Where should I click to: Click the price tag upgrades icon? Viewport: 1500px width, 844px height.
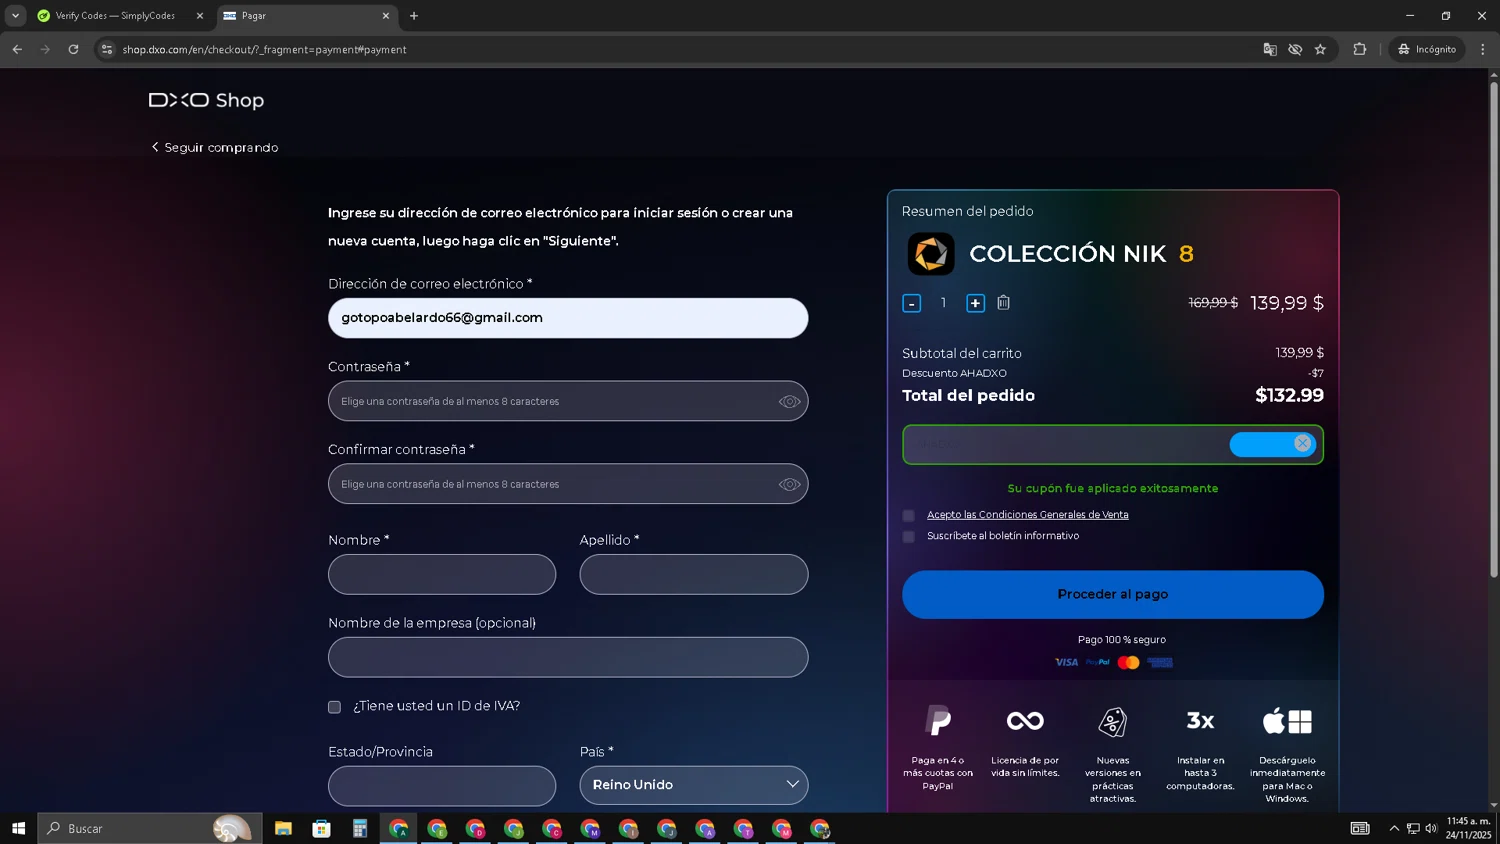tap(1113, 721)
